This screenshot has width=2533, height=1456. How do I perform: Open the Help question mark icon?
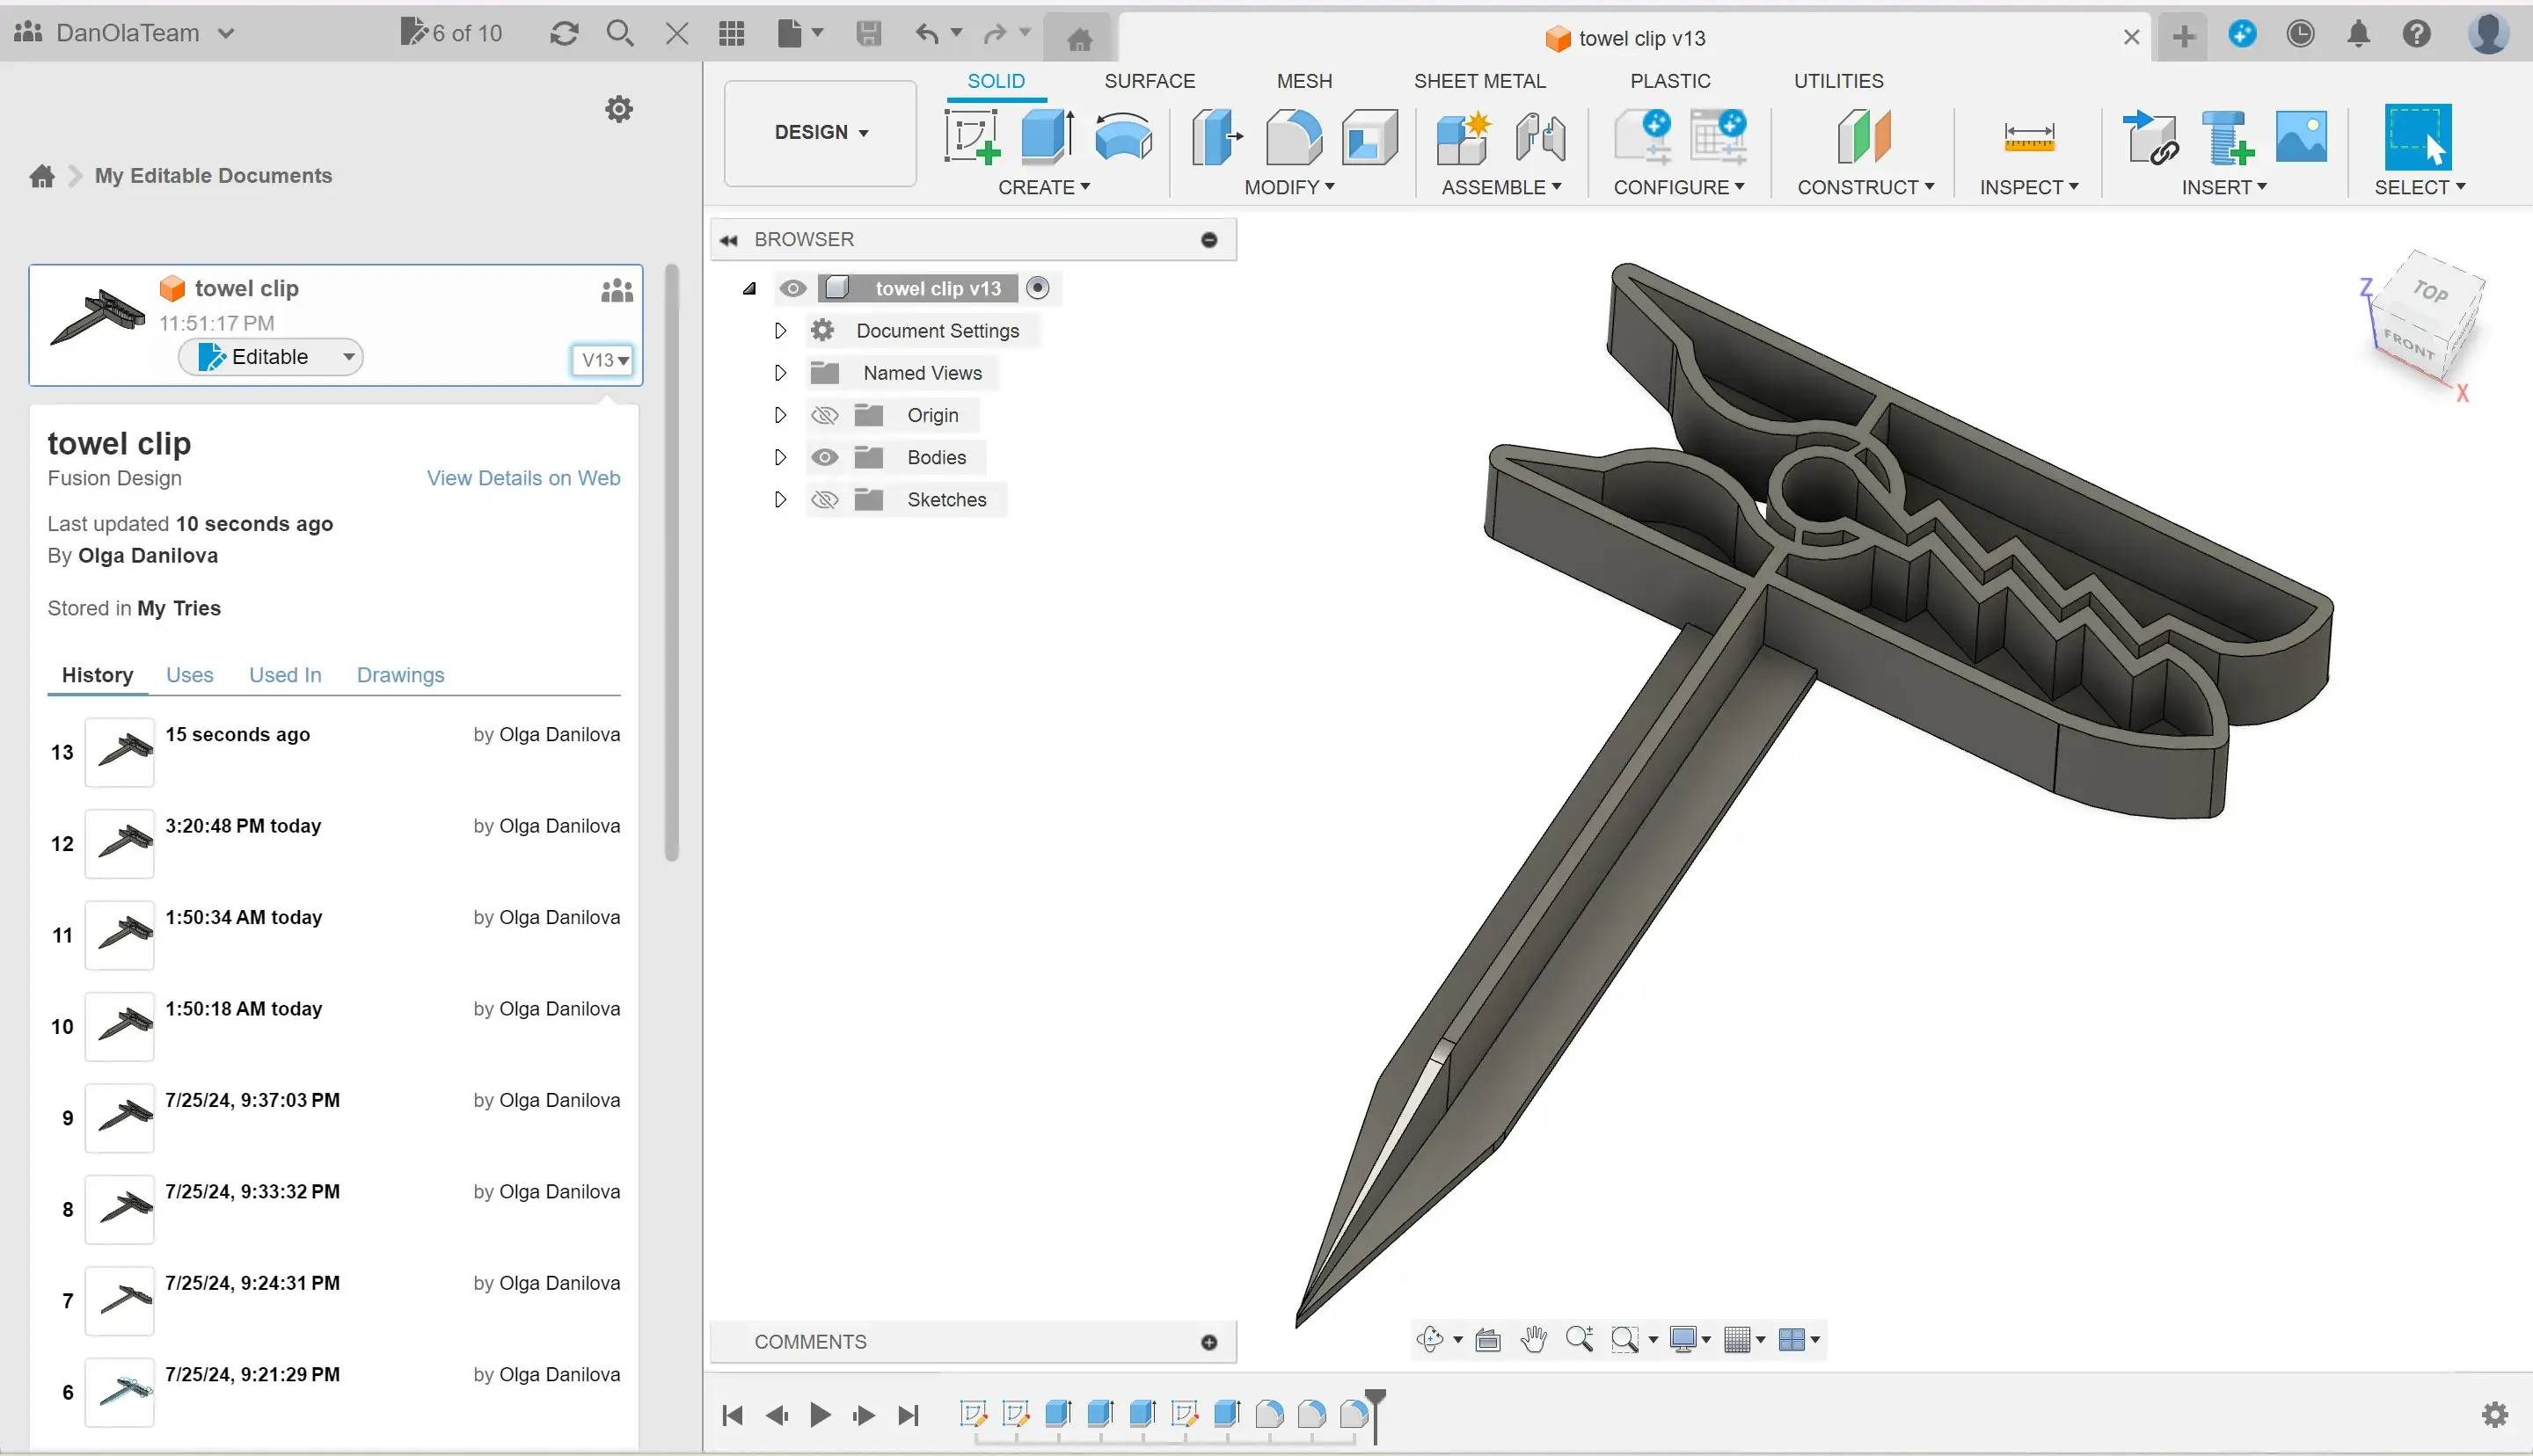coord(2416,34)
